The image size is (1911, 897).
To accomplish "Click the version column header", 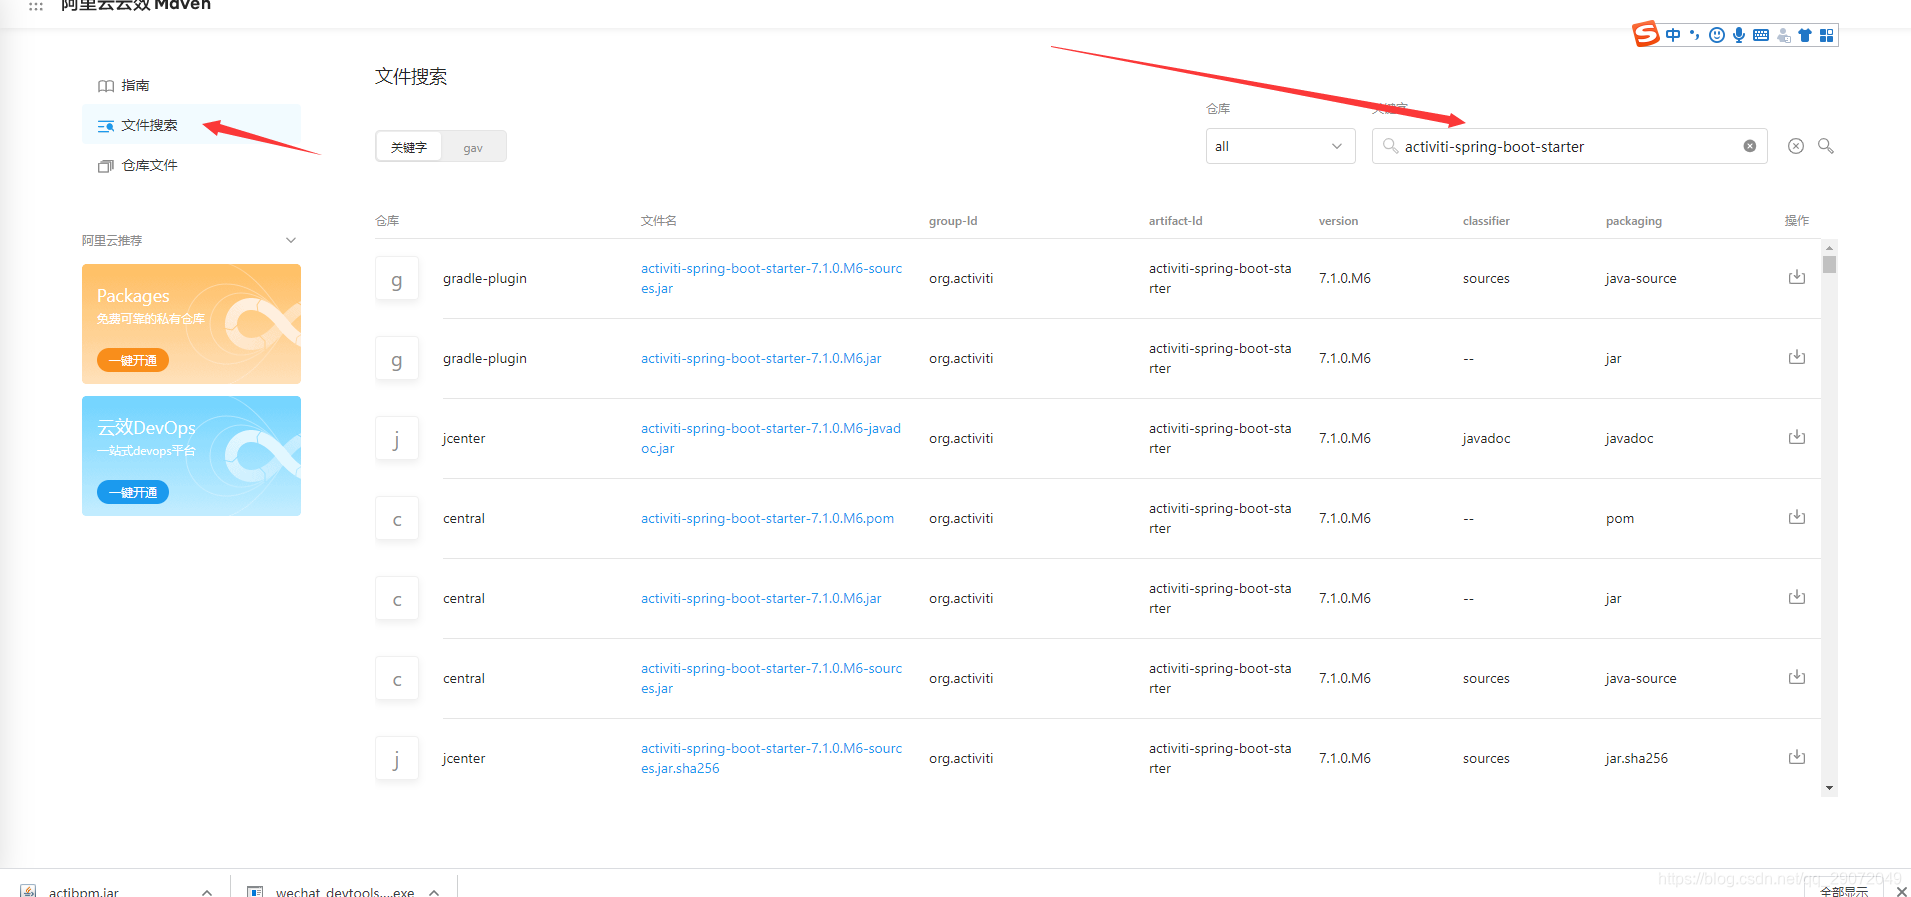I will tap(1338, 221).
